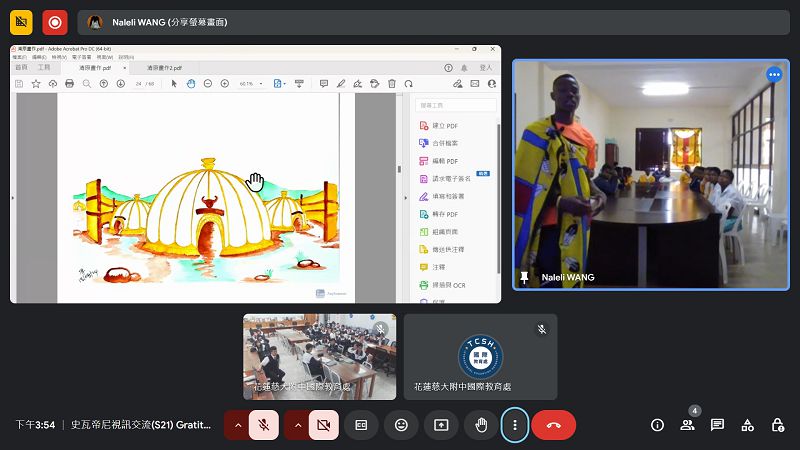Toggle the camera off button

click(x=323, y=425)
